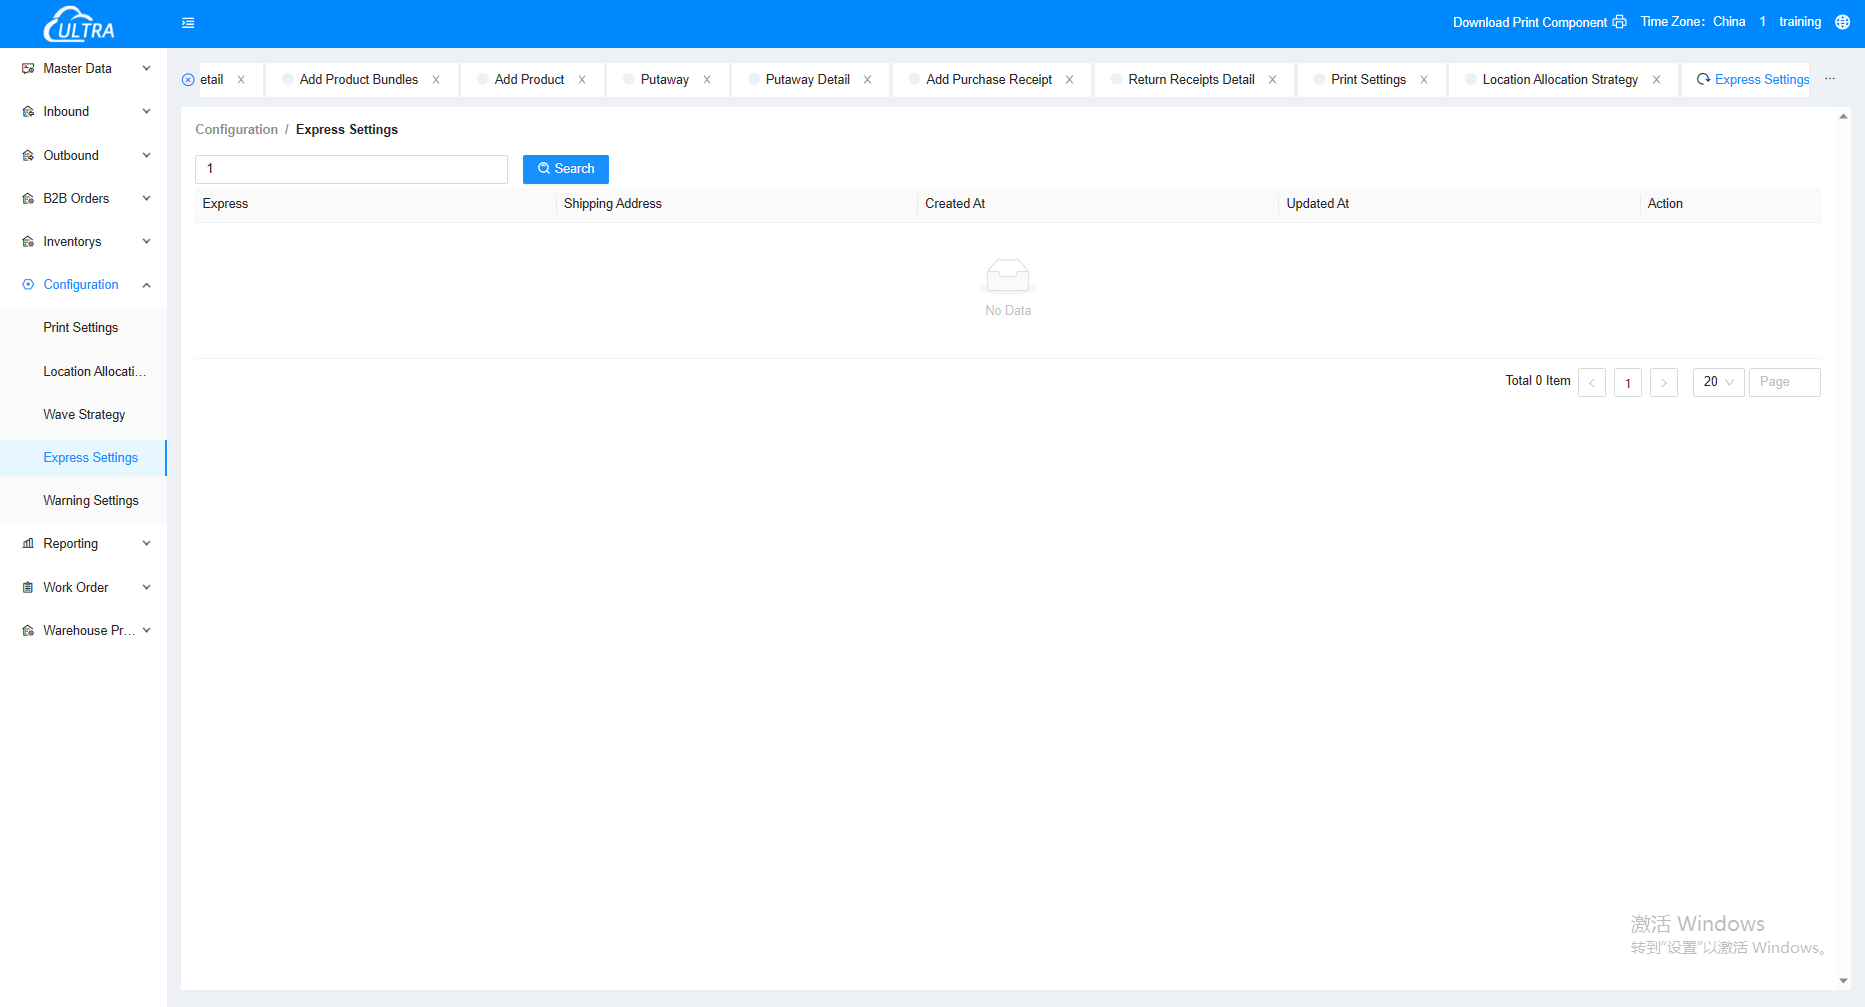Click the Total 0 Item text
Image resolution: width=1865 pixels, height=1007 pixels.
(x=1538, y=381)
